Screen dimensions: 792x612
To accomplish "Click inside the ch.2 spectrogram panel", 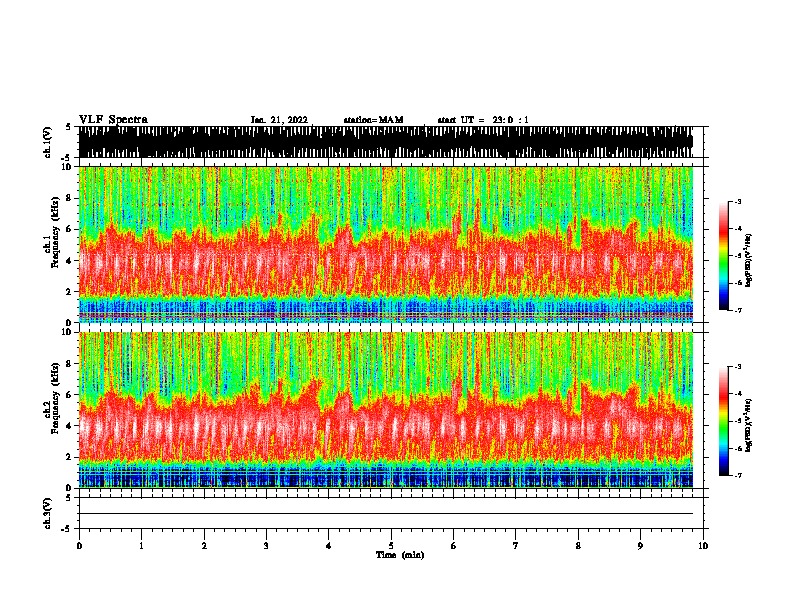I will click(386, 410).
